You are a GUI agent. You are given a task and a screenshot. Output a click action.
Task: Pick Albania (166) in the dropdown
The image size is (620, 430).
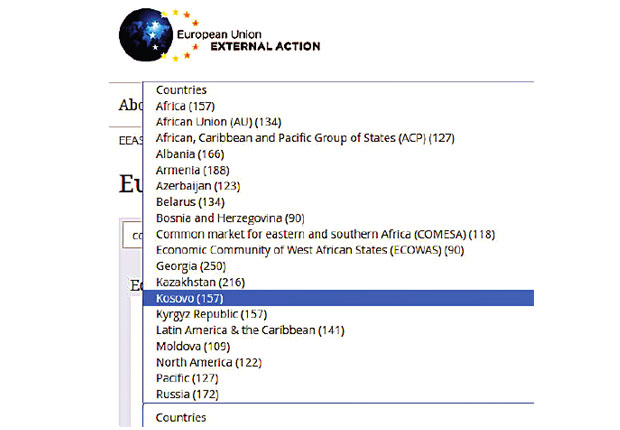click(x=190, y=154)
